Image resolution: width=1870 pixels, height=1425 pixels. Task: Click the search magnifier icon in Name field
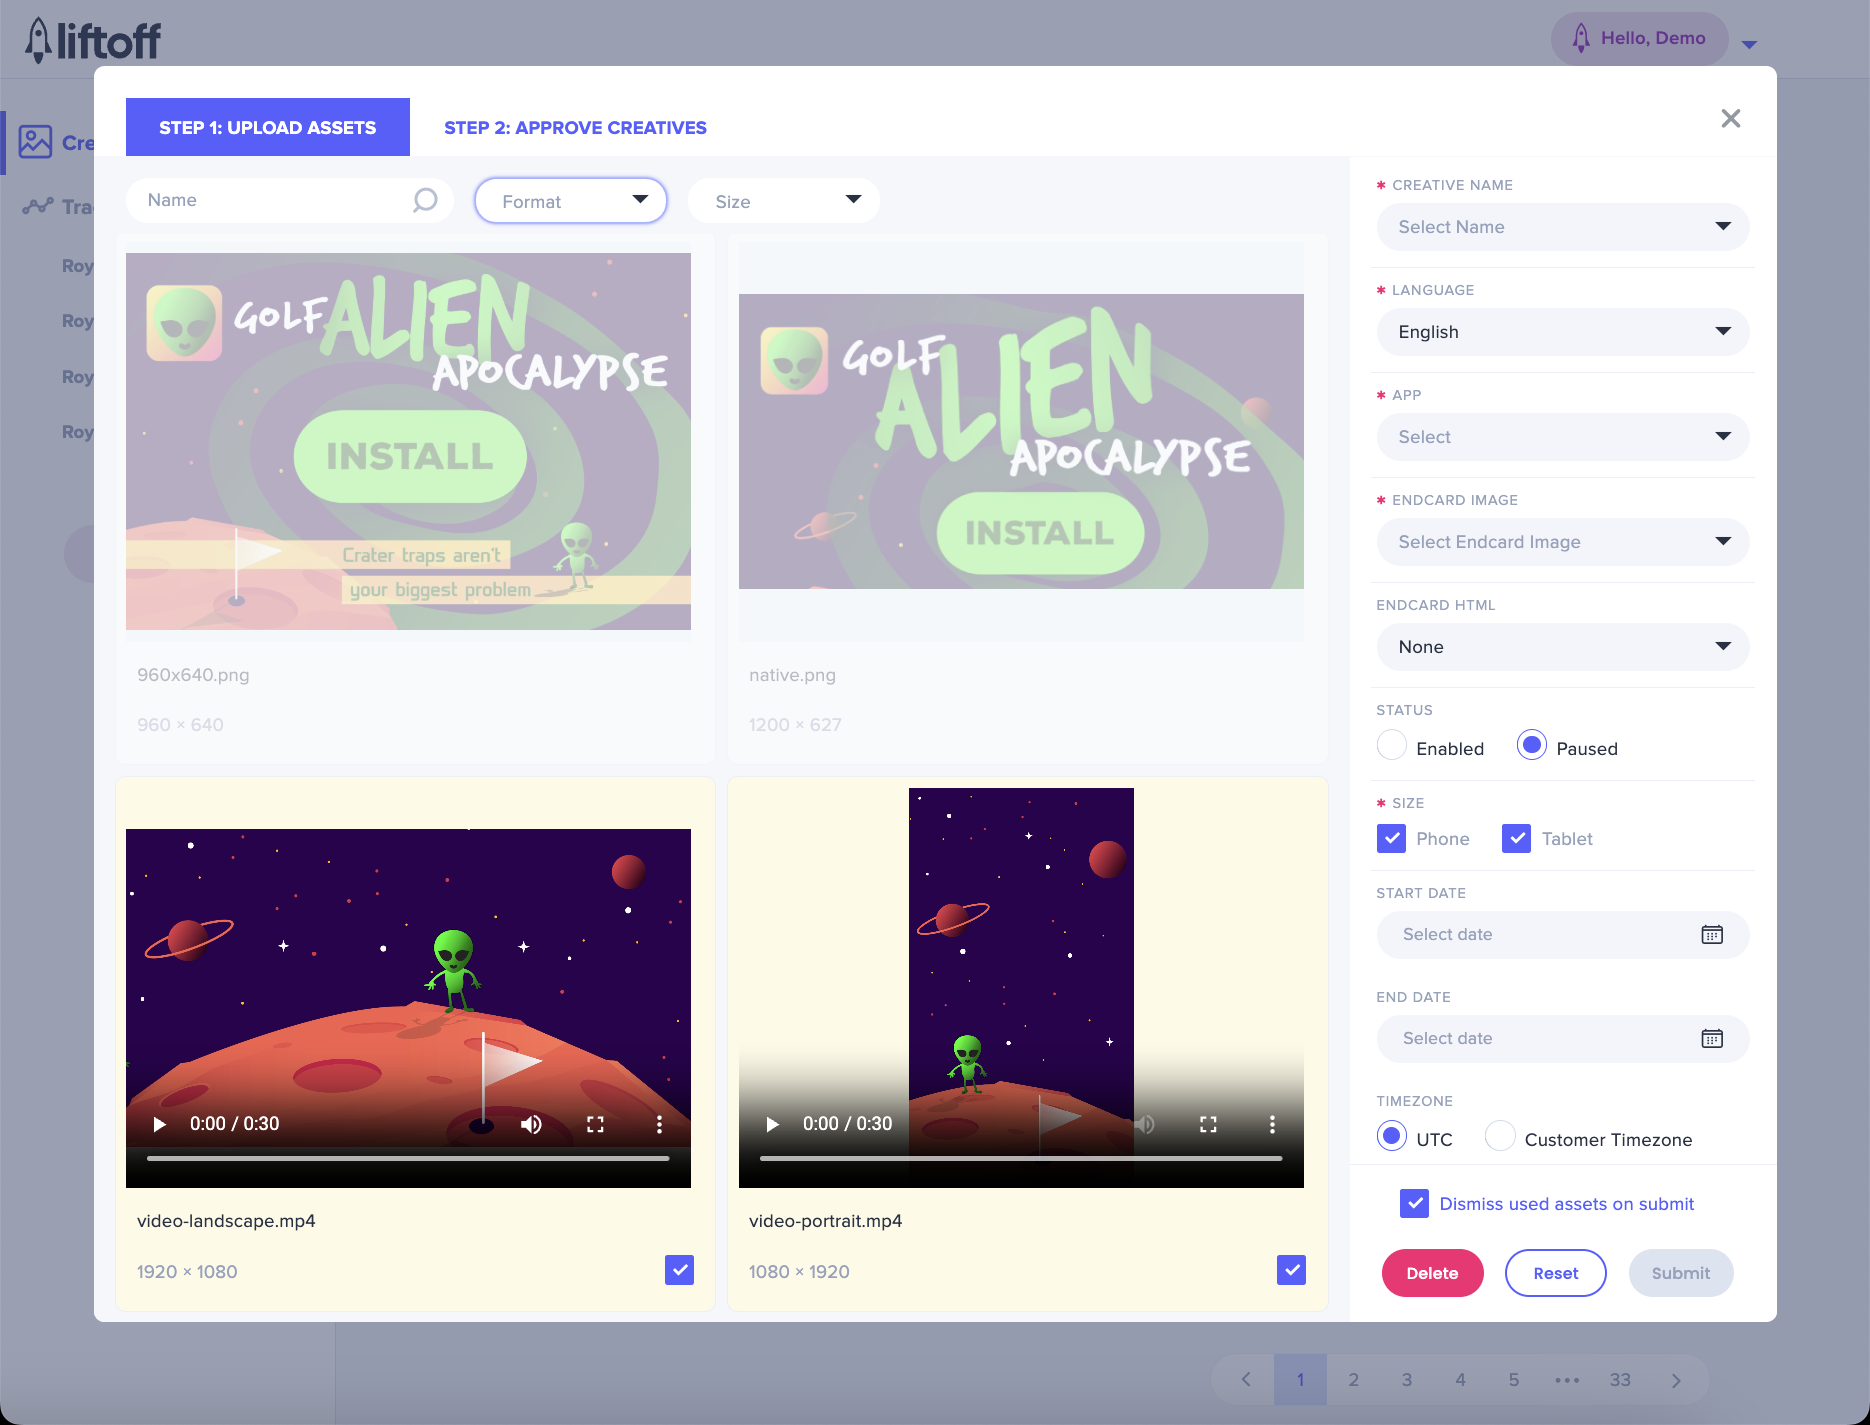pyautogui.click(x=425, y=200)
